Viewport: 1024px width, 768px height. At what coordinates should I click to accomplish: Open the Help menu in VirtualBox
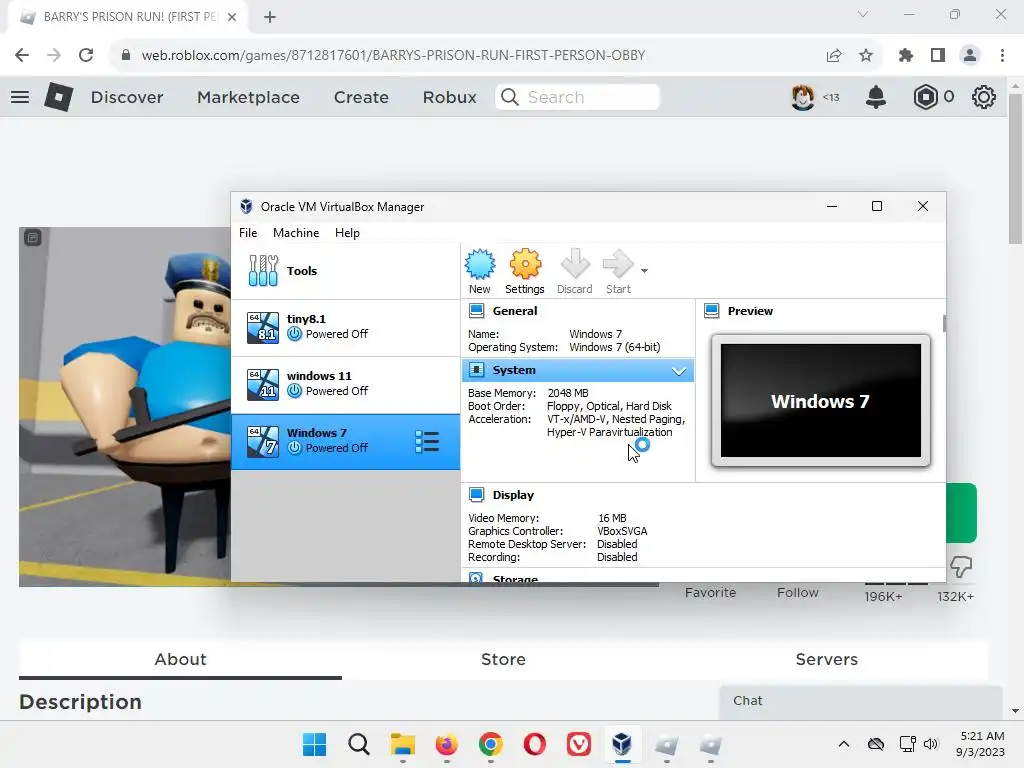[x=347, y=233]
